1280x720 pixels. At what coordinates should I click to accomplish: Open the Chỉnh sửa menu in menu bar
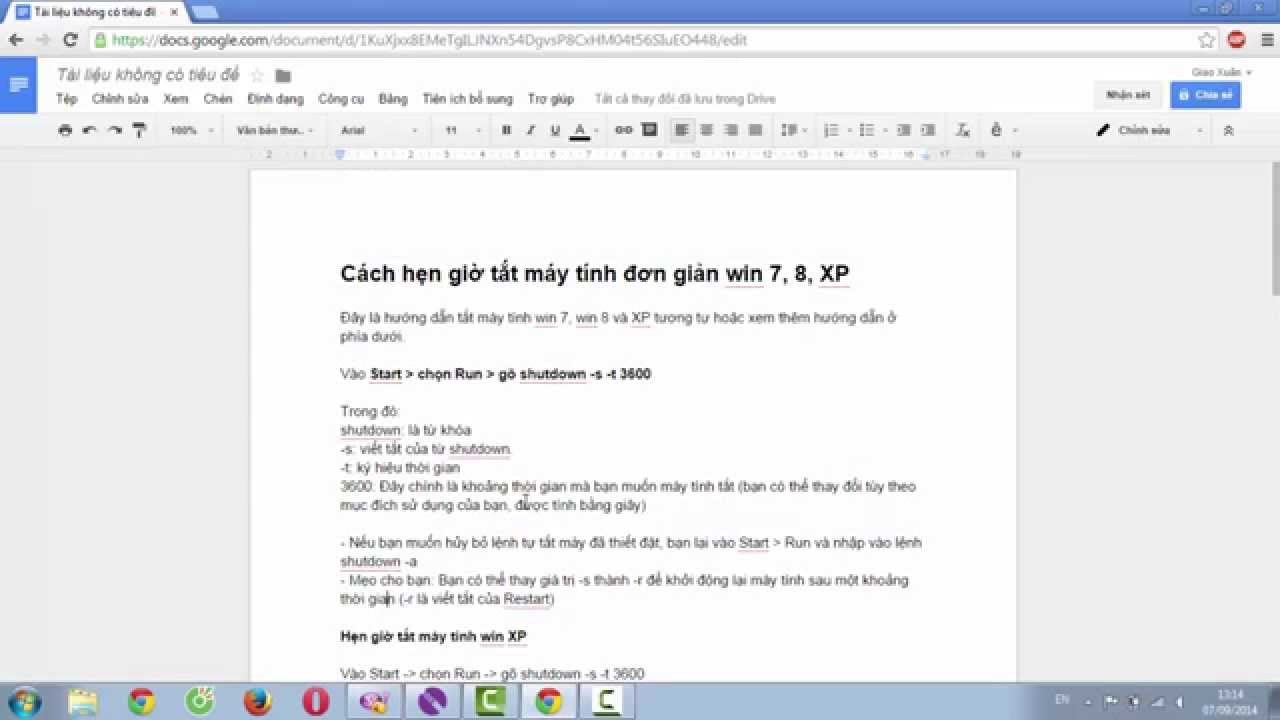pyautogui.click(x=120, y=99)
